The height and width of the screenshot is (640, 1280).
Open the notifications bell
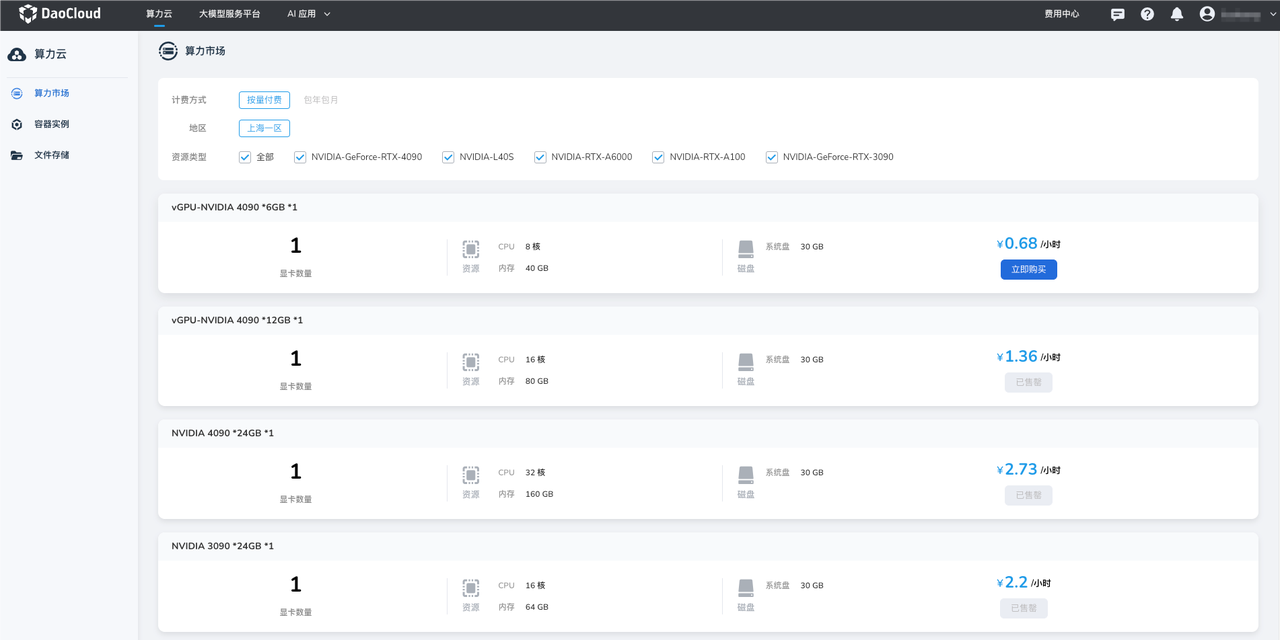[x=1177, y=14]
